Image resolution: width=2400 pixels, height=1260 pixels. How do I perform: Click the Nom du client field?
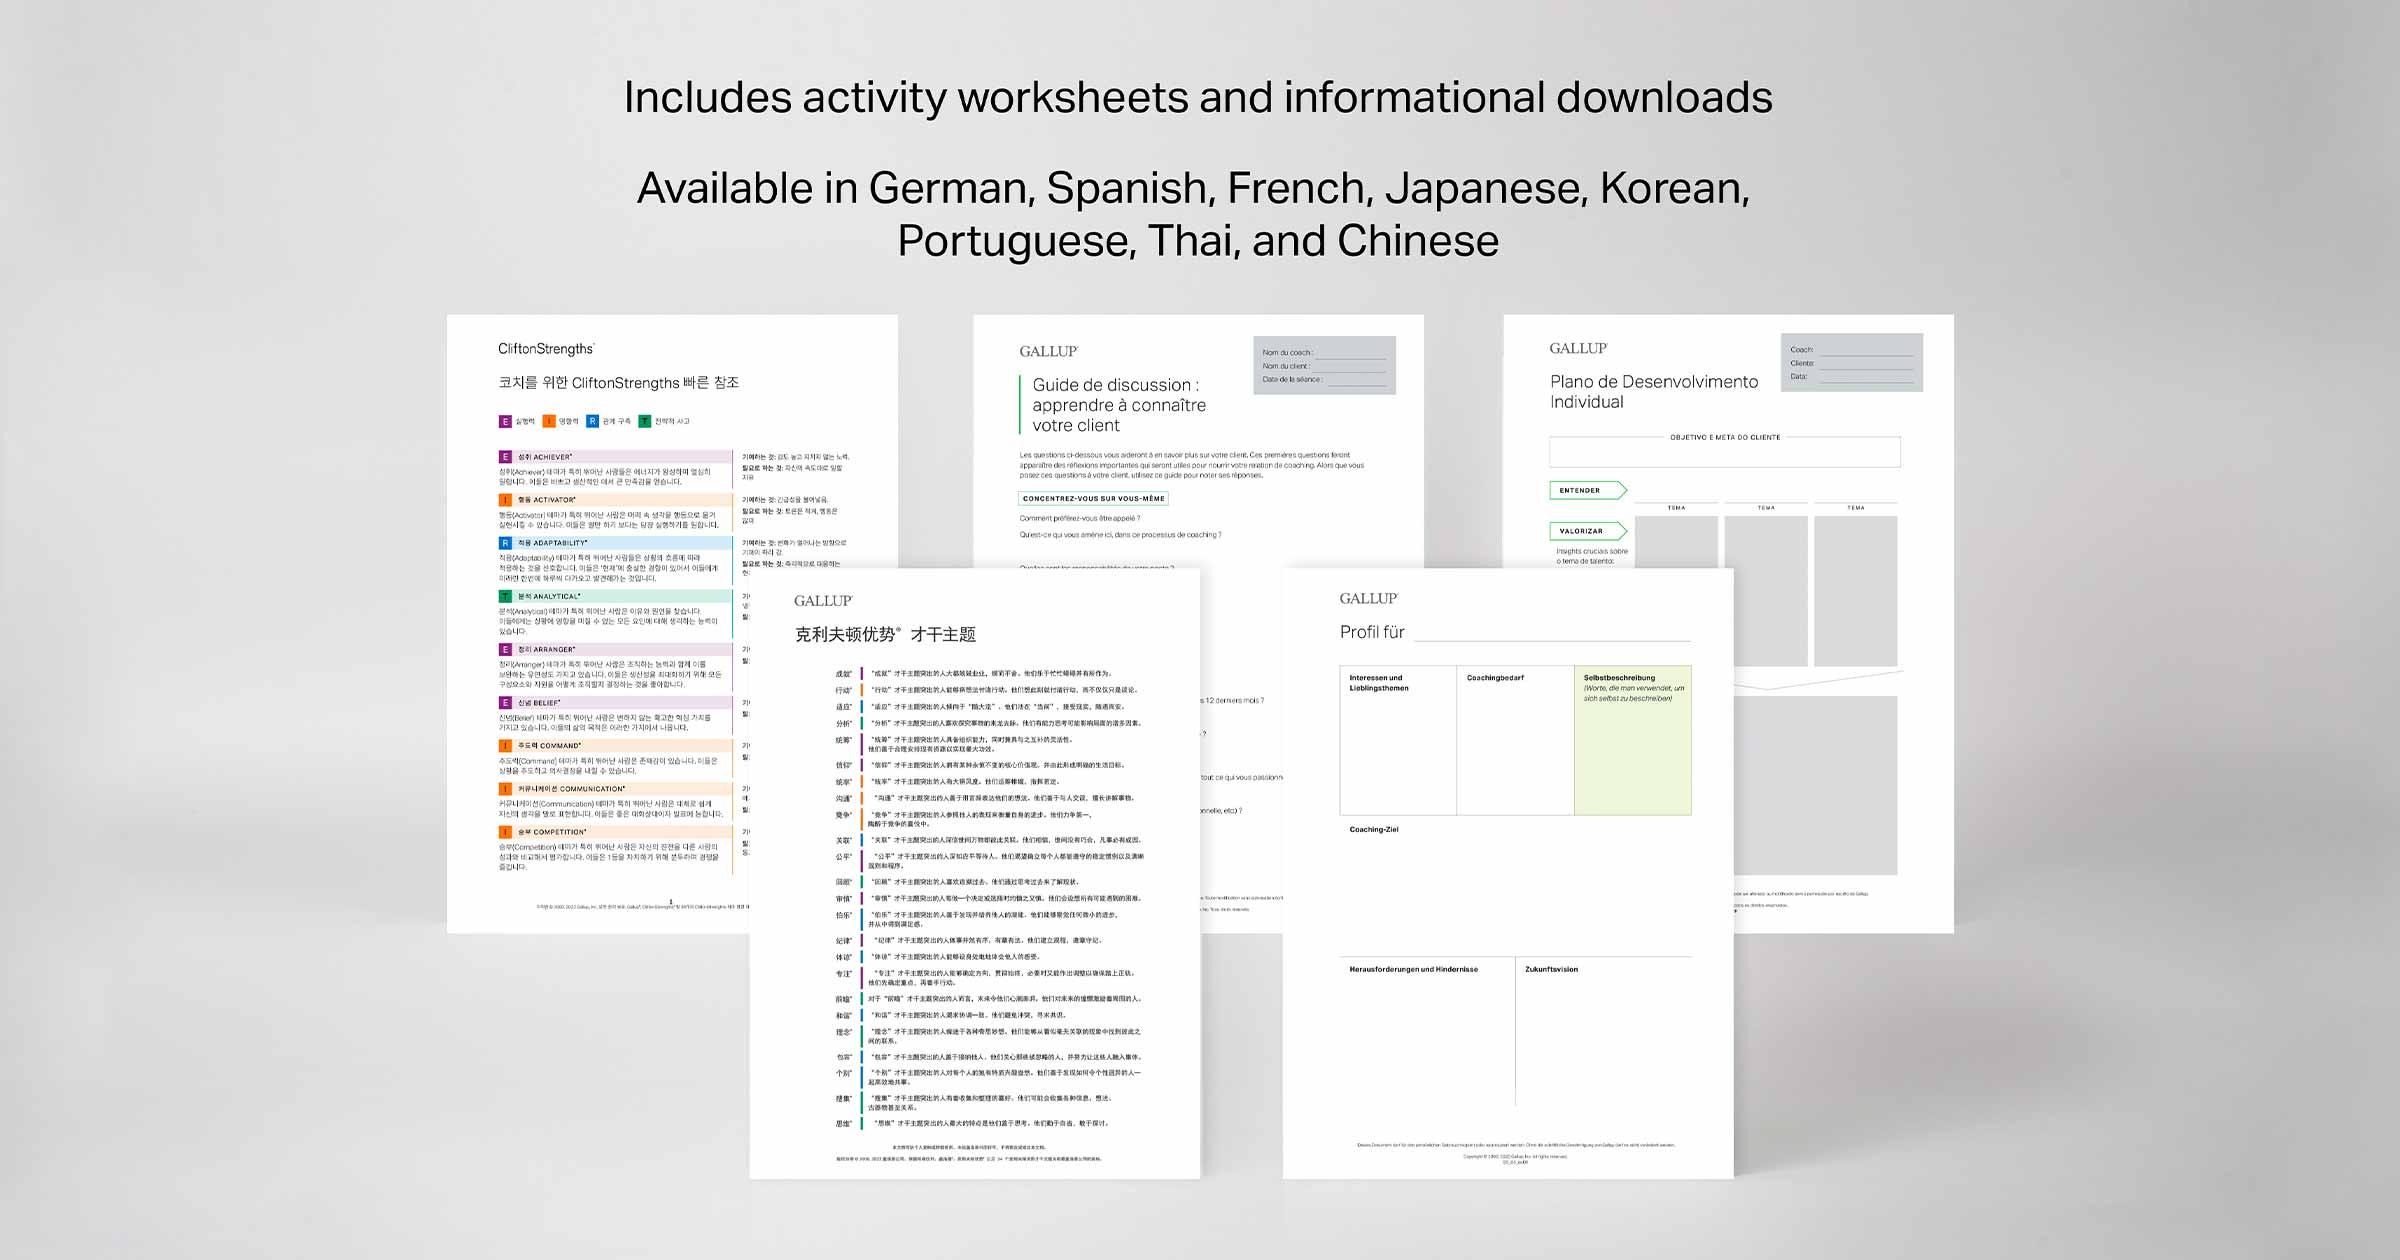click(x=1324, y=366)
